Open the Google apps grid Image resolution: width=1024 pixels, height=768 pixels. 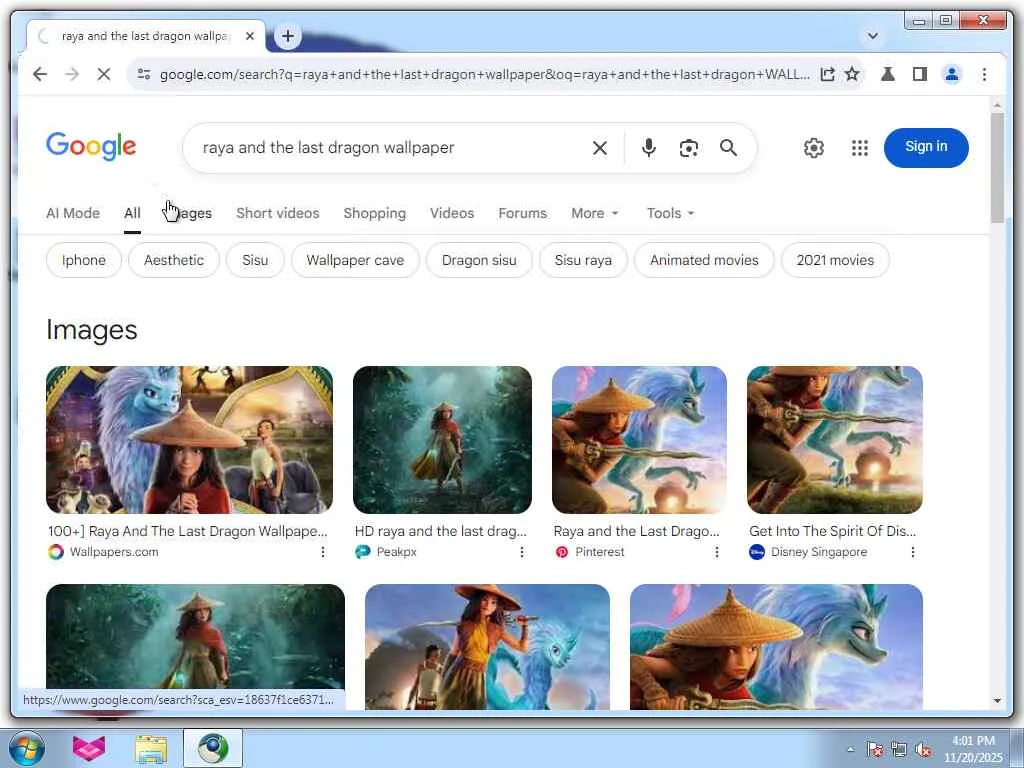860,148
